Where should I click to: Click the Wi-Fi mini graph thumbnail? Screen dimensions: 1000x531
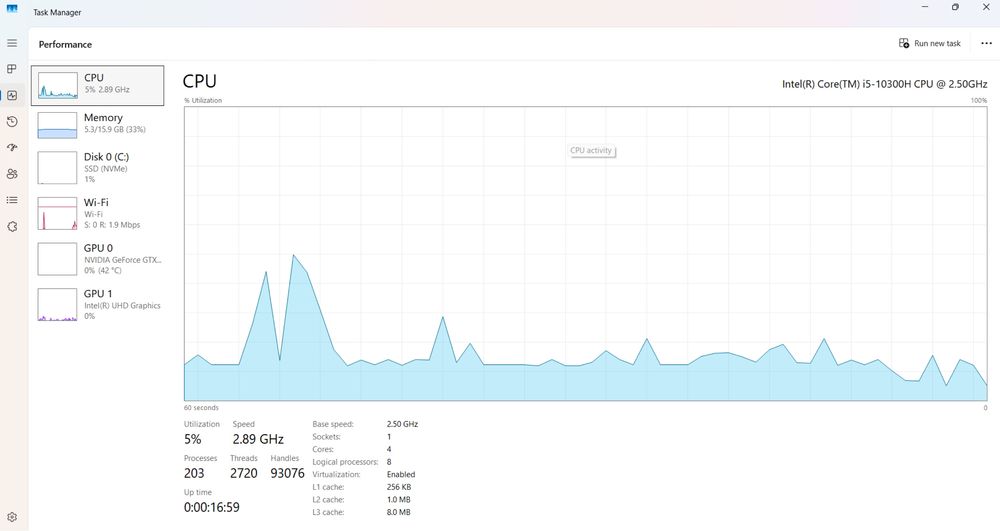pos(57,214)
